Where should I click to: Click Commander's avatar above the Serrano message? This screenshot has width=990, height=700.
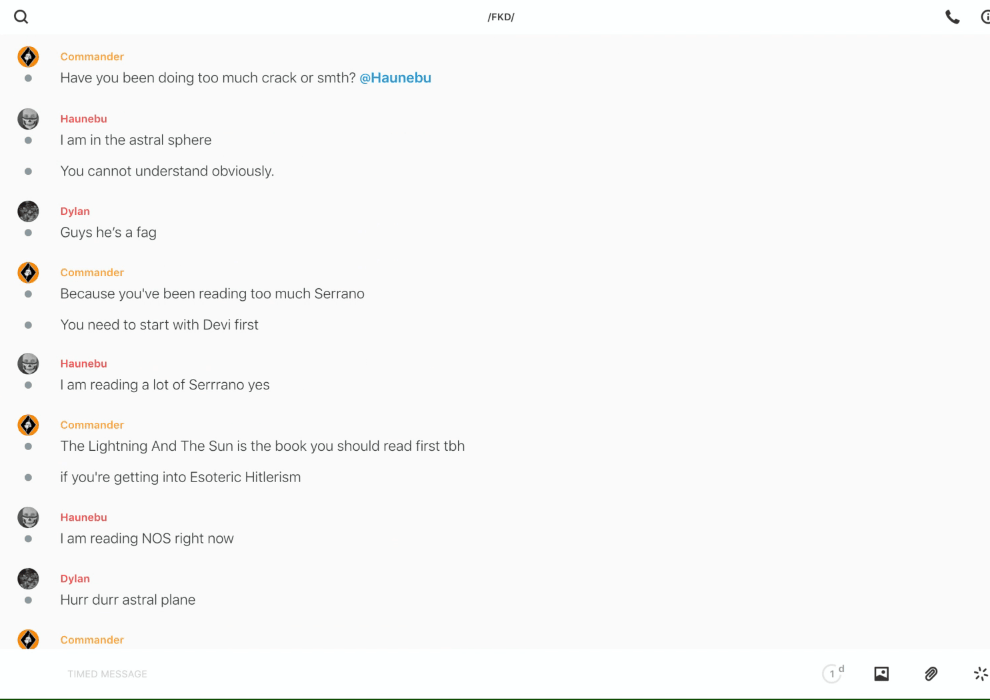point(28,272)
